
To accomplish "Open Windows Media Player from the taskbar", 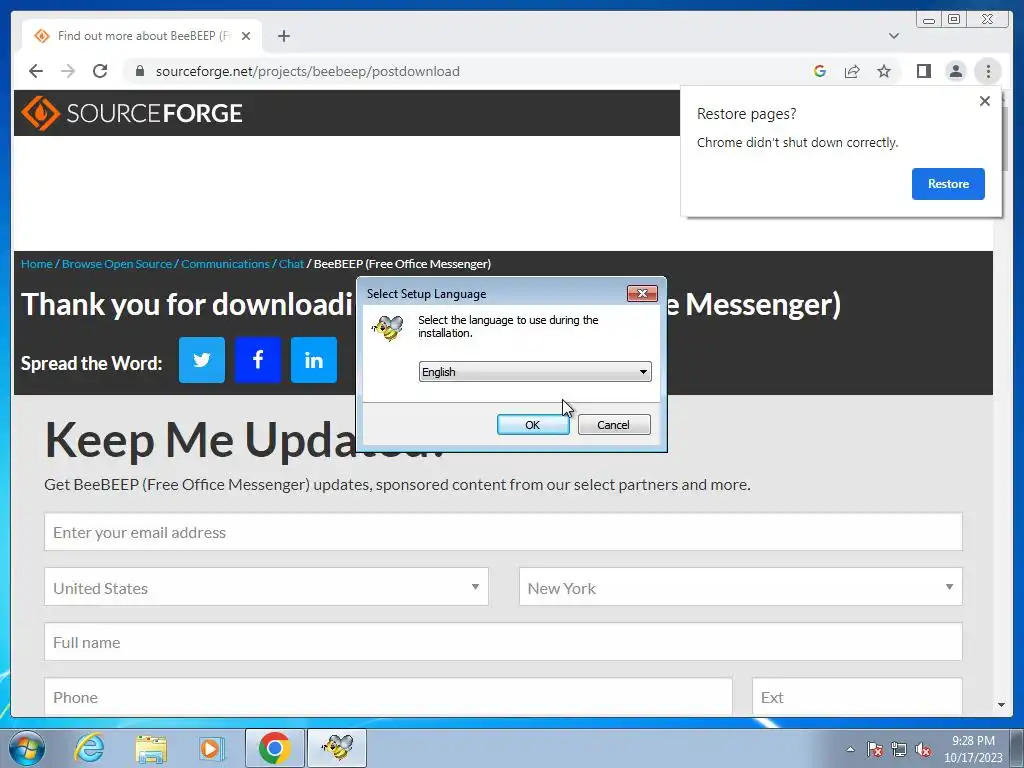I will pyautogui.click(x=210, y=748).
